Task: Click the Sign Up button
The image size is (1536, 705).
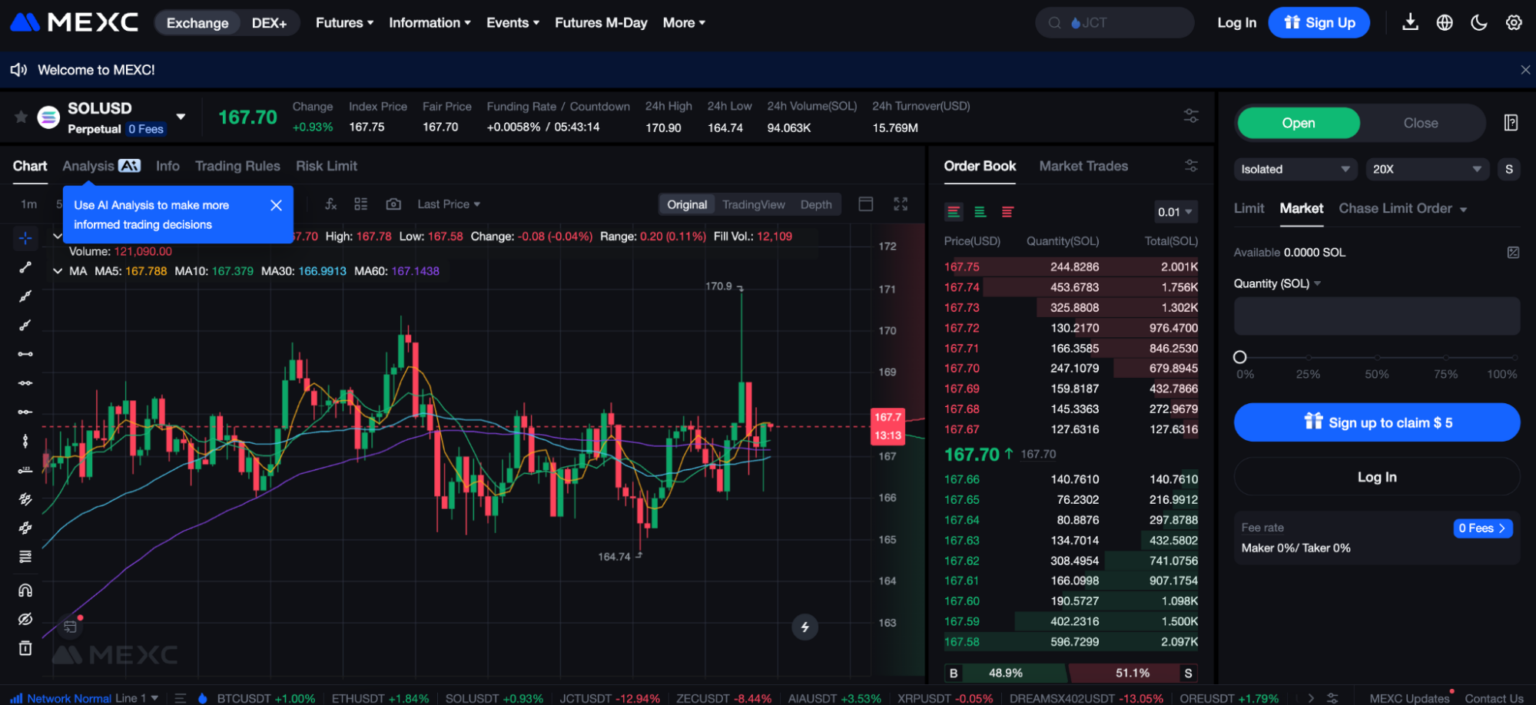Action: (x=1319, y=22)
